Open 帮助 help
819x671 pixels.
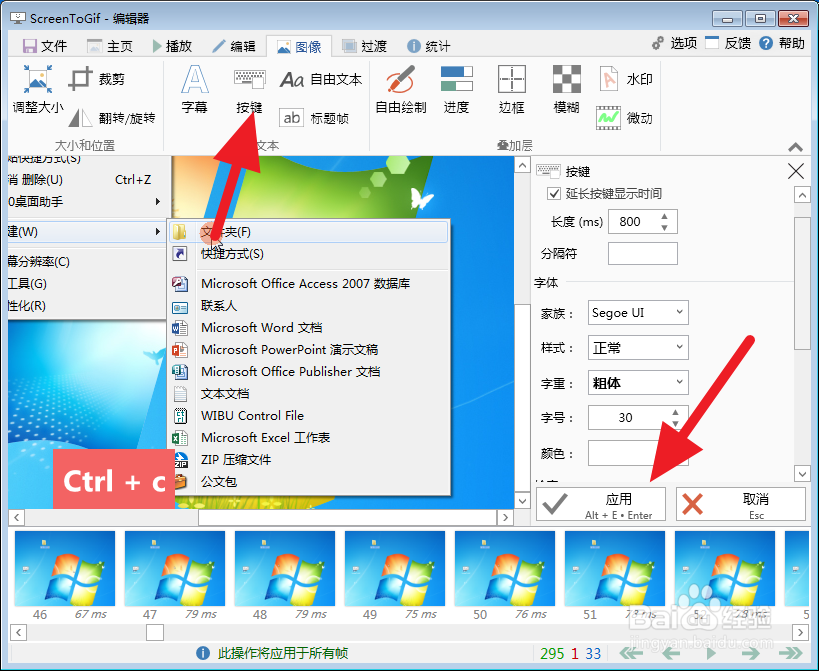pos(782,43)
